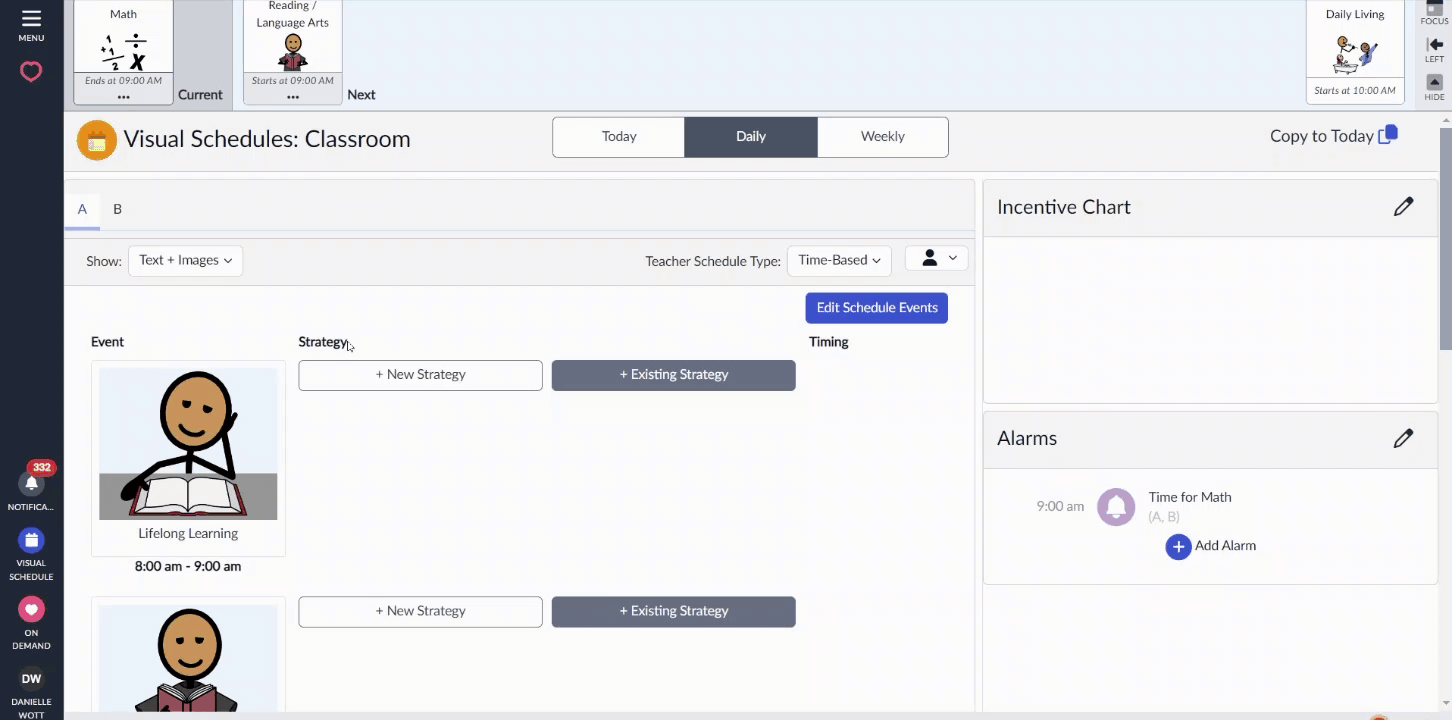Select schedule tab B
This screenshot has width=1452, height=720.
[x=117, y=209]
